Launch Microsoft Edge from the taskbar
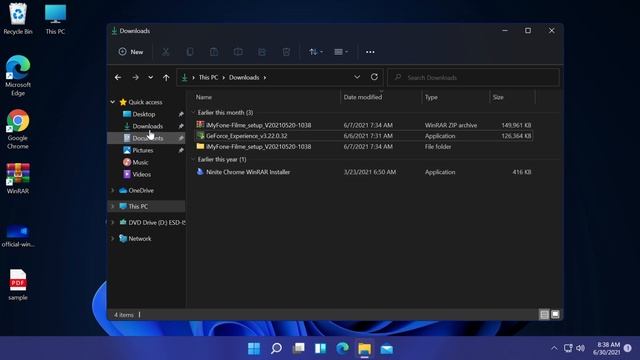 342,349
